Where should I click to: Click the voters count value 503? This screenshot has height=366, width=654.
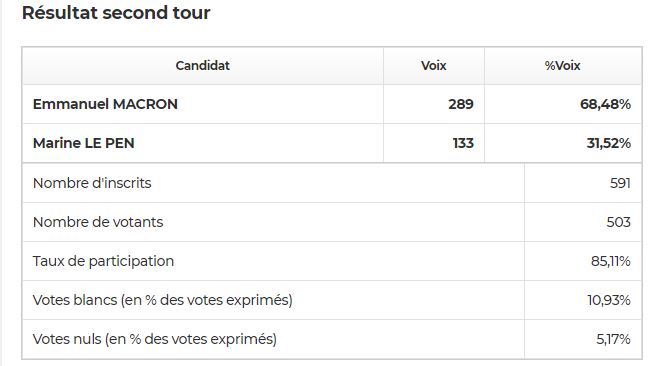pyautogui.click(x=619, y=222)
